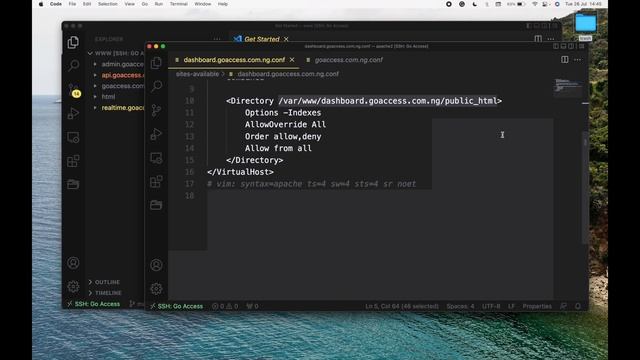Click Spaces: 4 indentation setting
This screenshot has width=640, height=360.
pyautogui.click(x=460, y=306)
